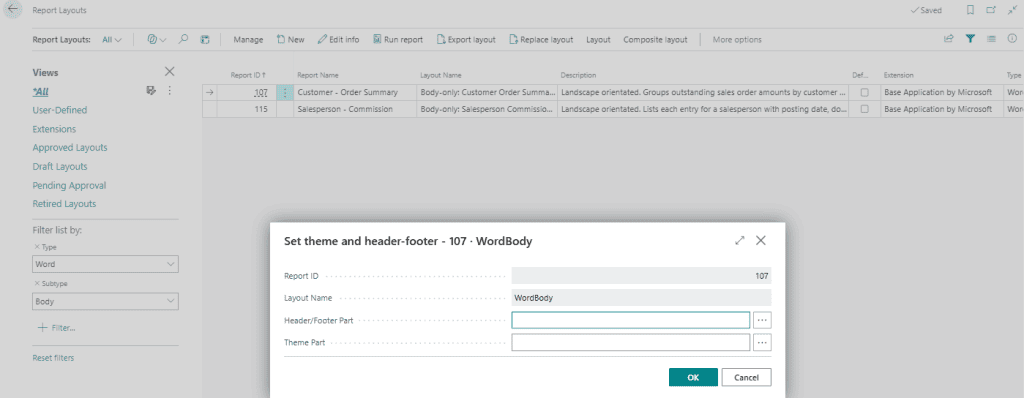Select the Draft Layouts view
1024x398 pixels.
click(60, 167)
